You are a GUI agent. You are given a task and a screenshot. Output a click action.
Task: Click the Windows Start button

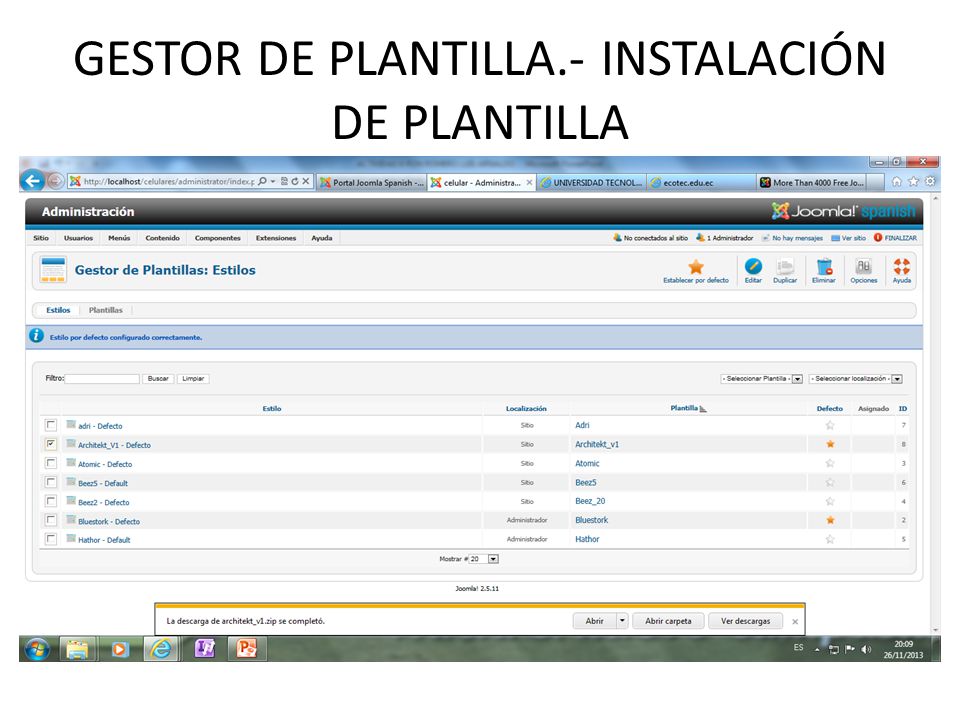click(x=37, y=649)
